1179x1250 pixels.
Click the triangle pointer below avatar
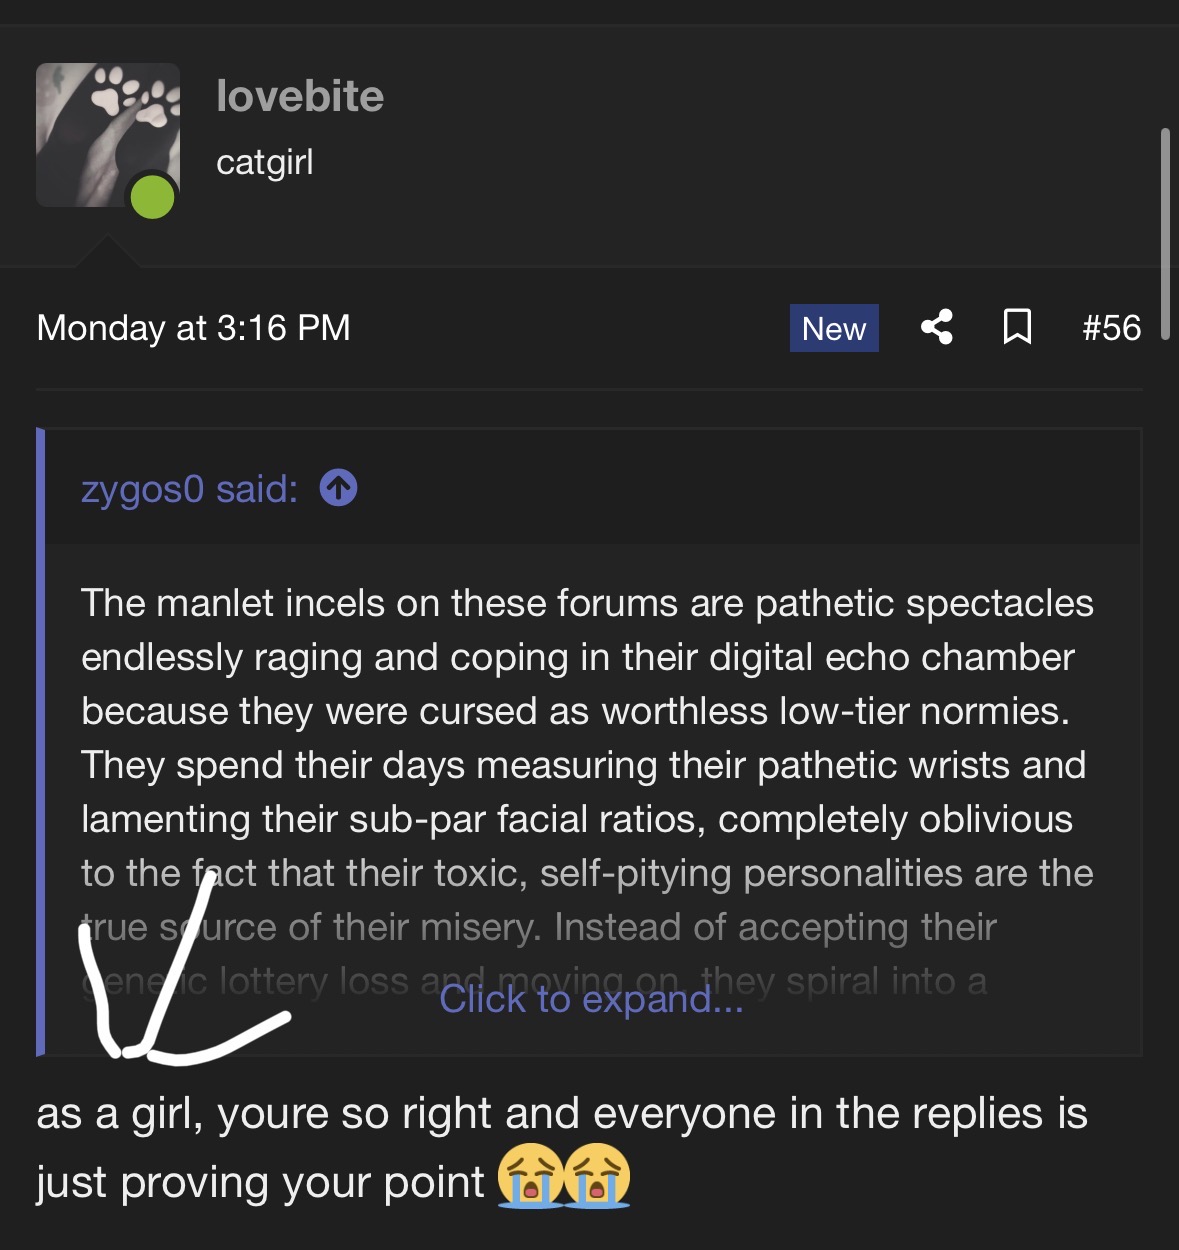[x=107, y=252]
